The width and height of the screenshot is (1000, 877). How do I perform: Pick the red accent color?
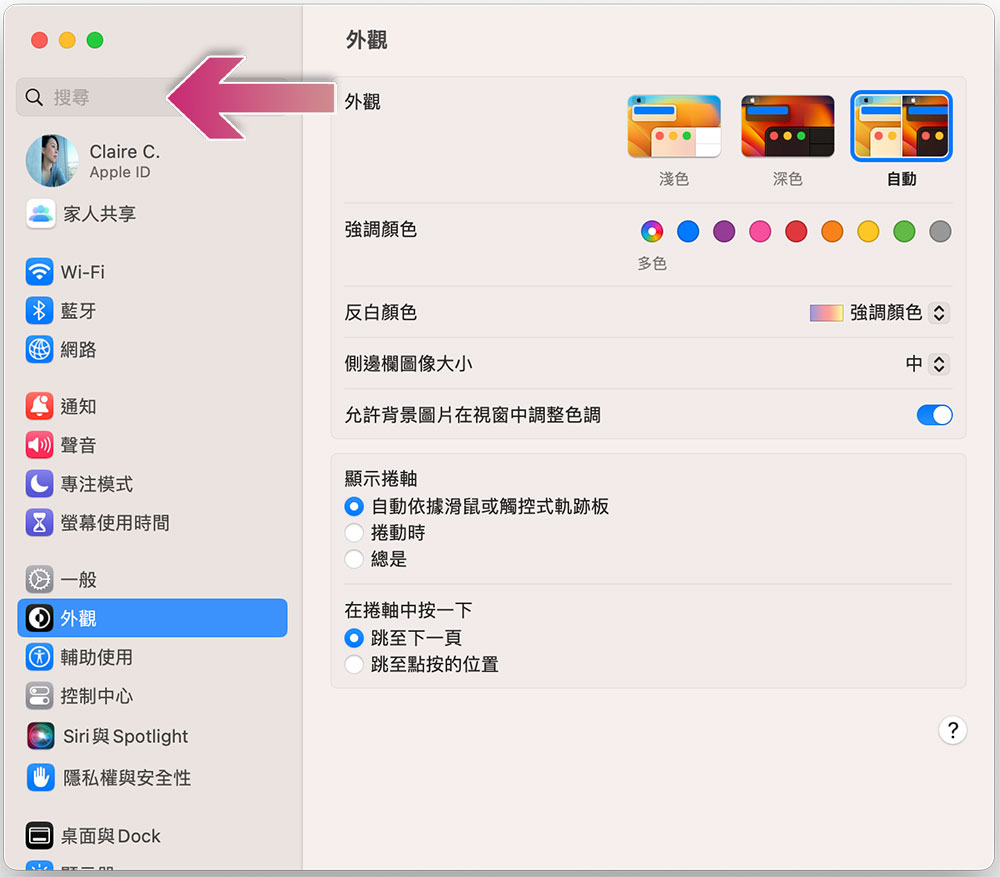(796, 231)
